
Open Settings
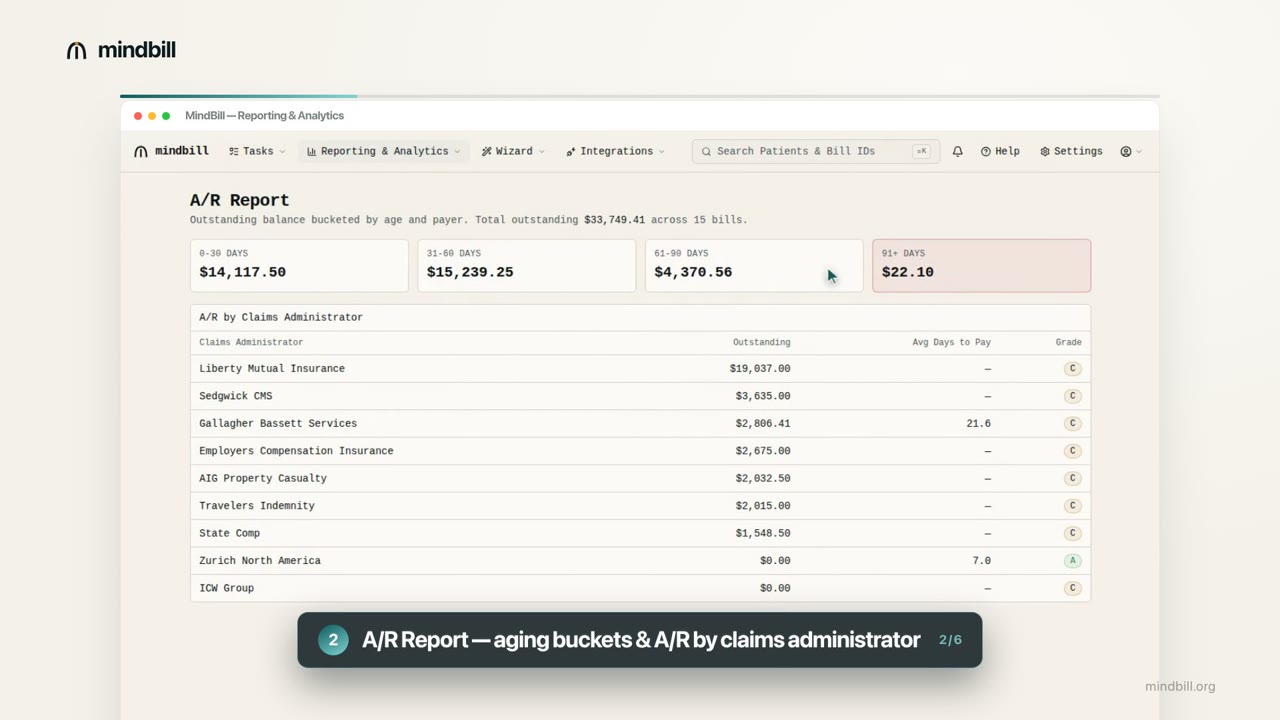pyautogui.click(x=1071, y=151)
